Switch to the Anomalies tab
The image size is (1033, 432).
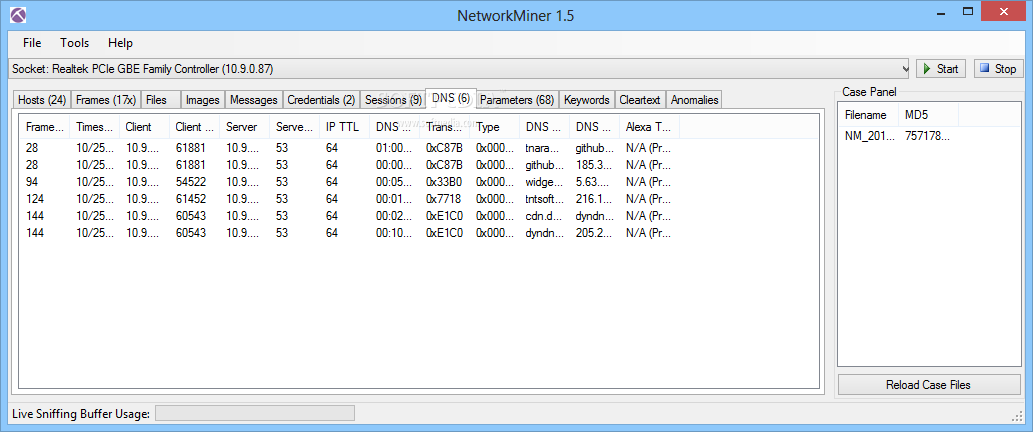pos(694,100)
